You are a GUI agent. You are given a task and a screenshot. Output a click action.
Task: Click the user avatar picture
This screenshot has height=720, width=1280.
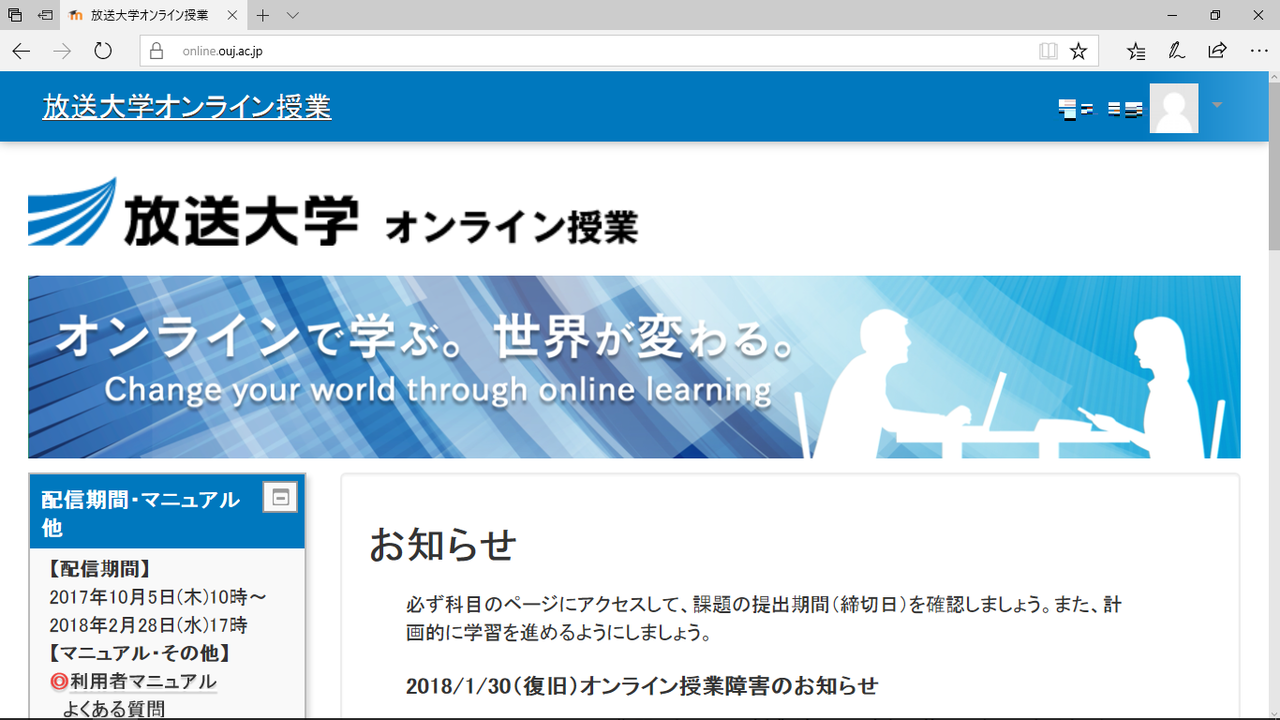pos(1174,107)
